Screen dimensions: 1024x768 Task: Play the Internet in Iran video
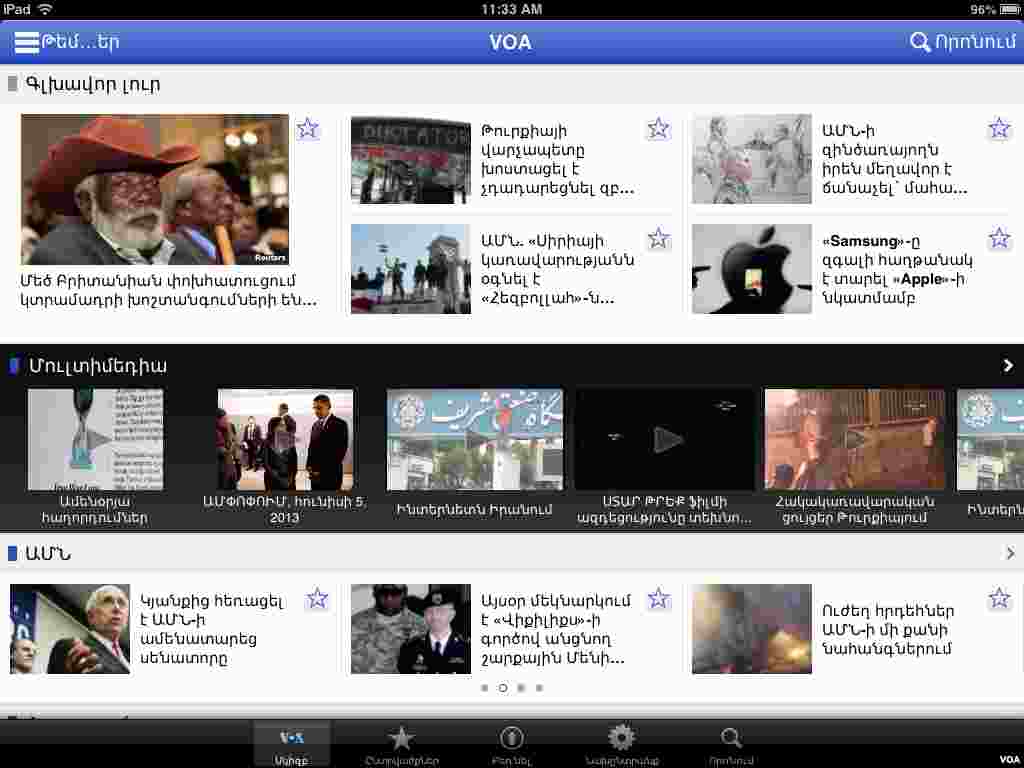tap(475, 439)
